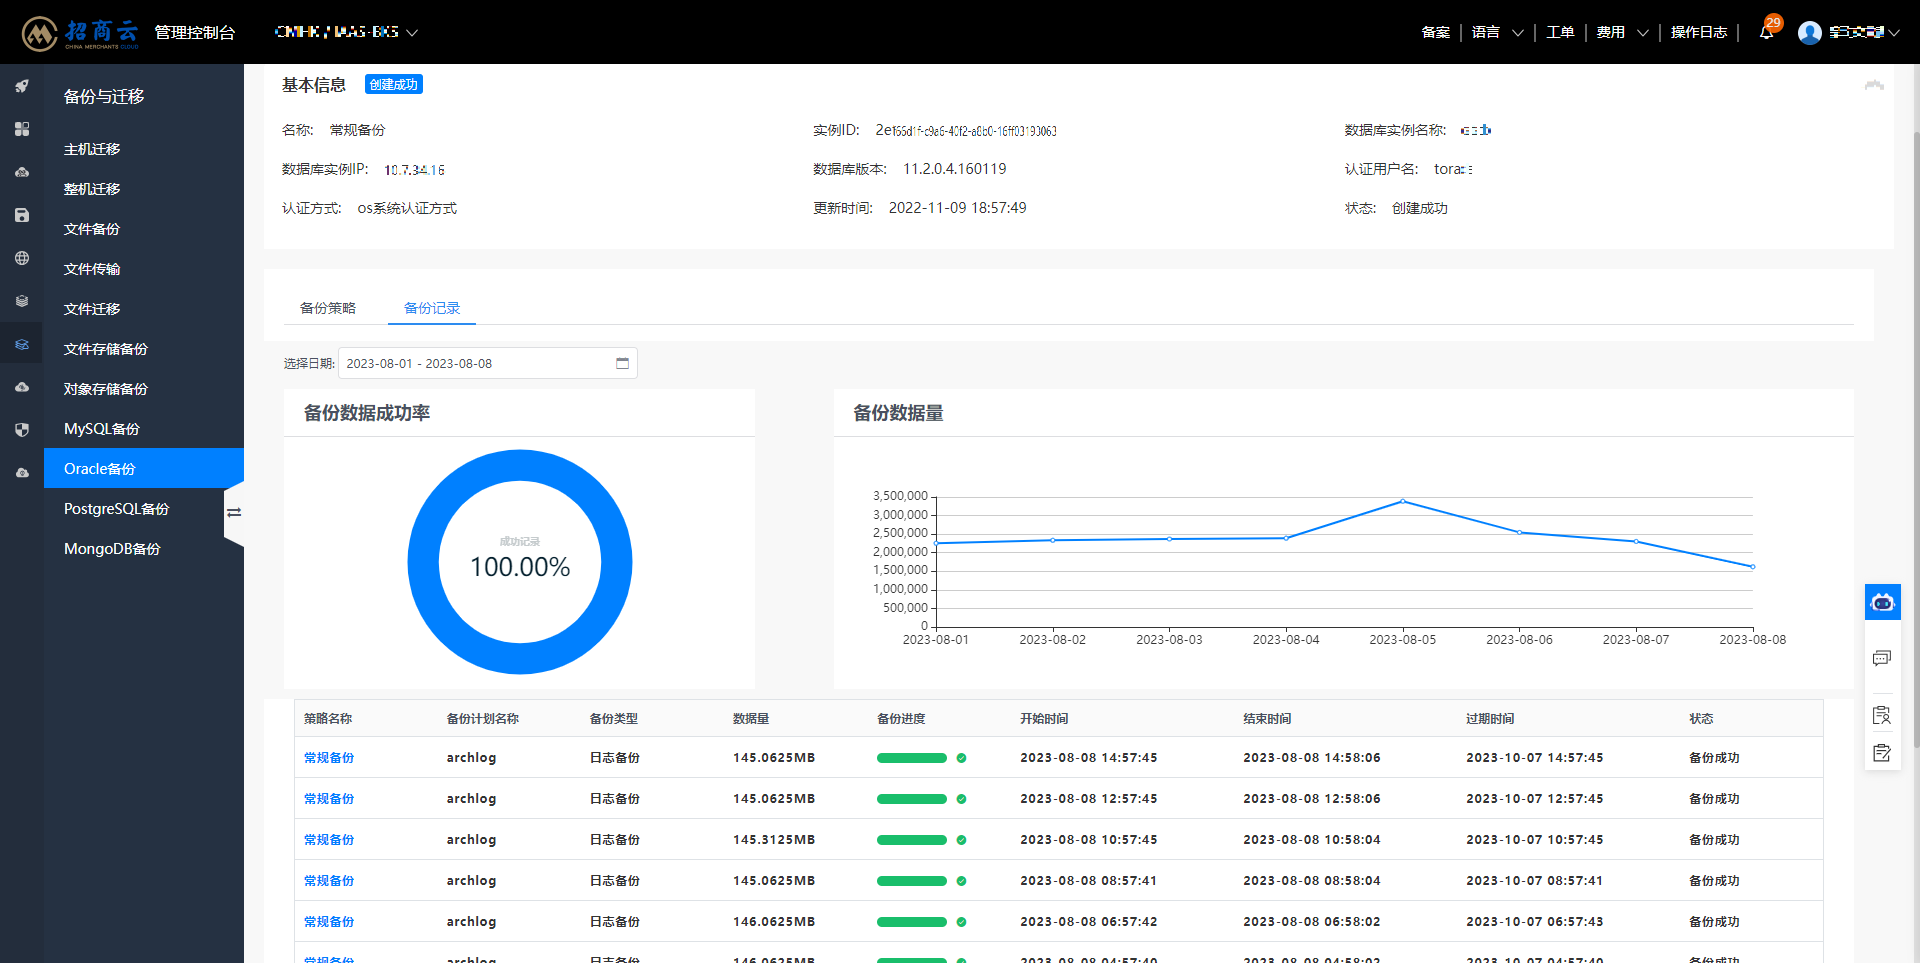
Task: Open the globe network icon in rail
Action: pyautogui.click(x=22, y=258)
